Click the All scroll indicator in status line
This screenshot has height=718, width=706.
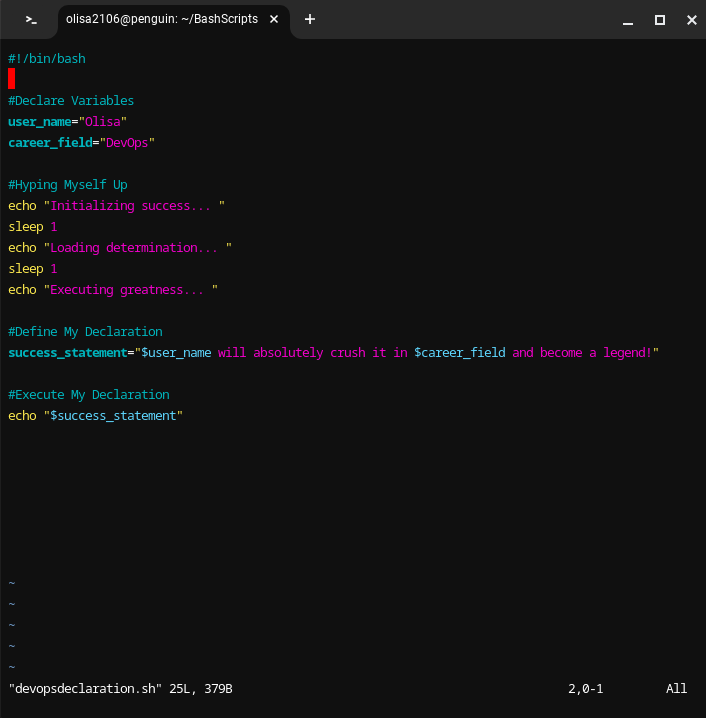(x=676, y=689)
